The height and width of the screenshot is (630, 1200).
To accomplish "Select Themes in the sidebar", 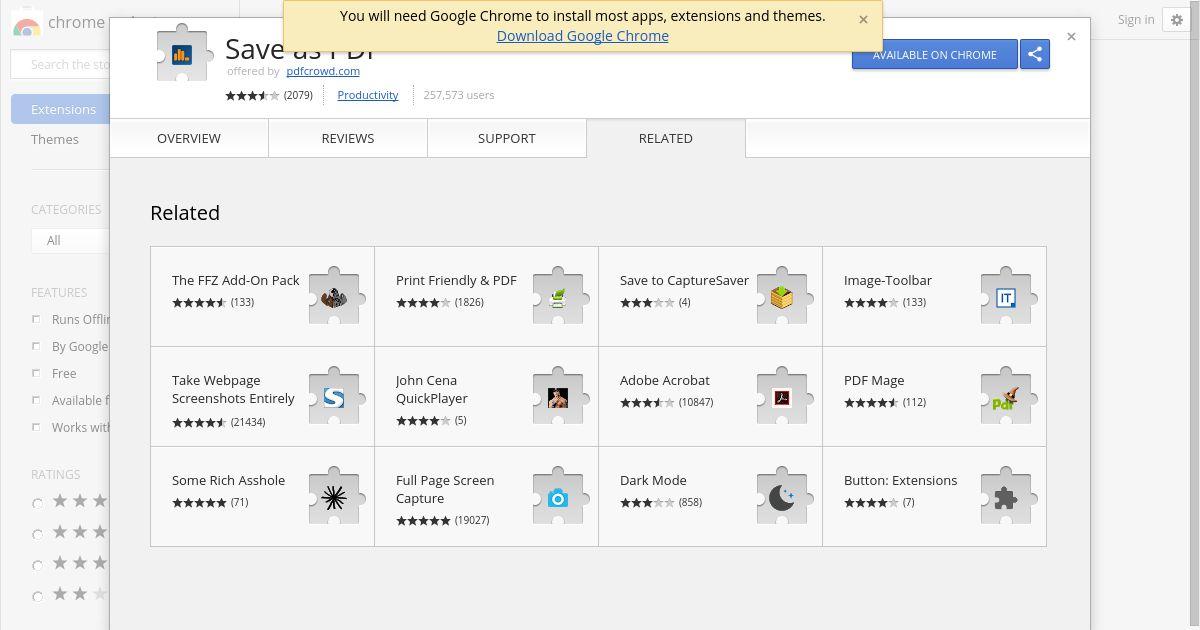I will point(55,139).
